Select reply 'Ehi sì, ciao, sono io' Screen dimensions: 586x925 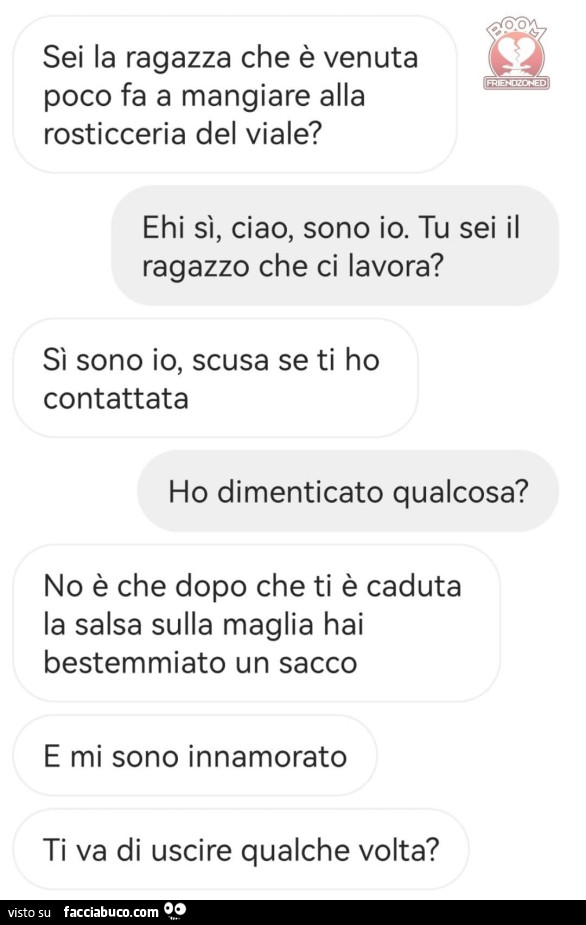coord(335,245)
